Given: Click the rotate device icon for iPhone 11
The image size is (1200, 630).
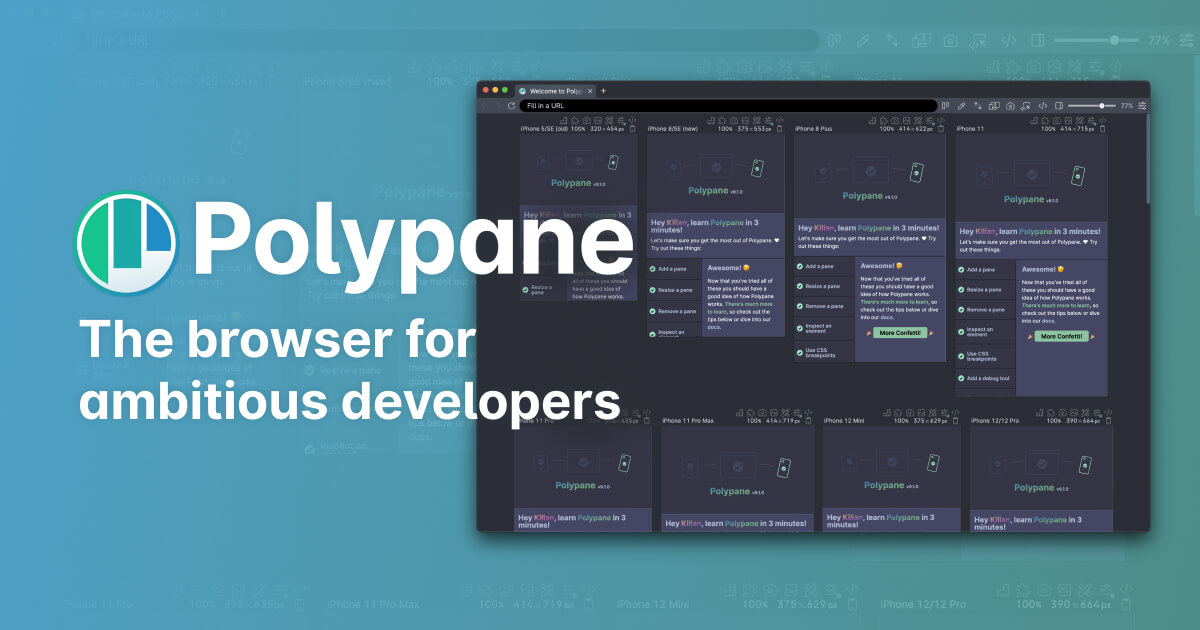Looking at the screenshot, I should click(1103, 129).
